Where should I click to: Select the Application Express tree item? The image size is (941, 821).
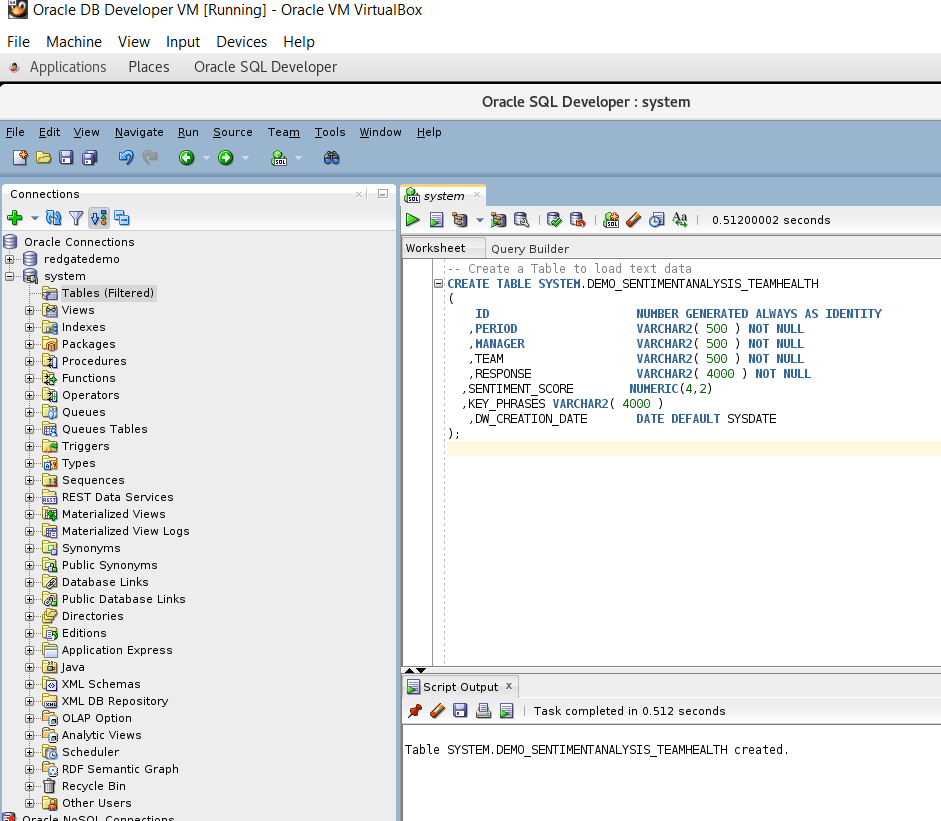pyautogui.click(x=117, y=651)
